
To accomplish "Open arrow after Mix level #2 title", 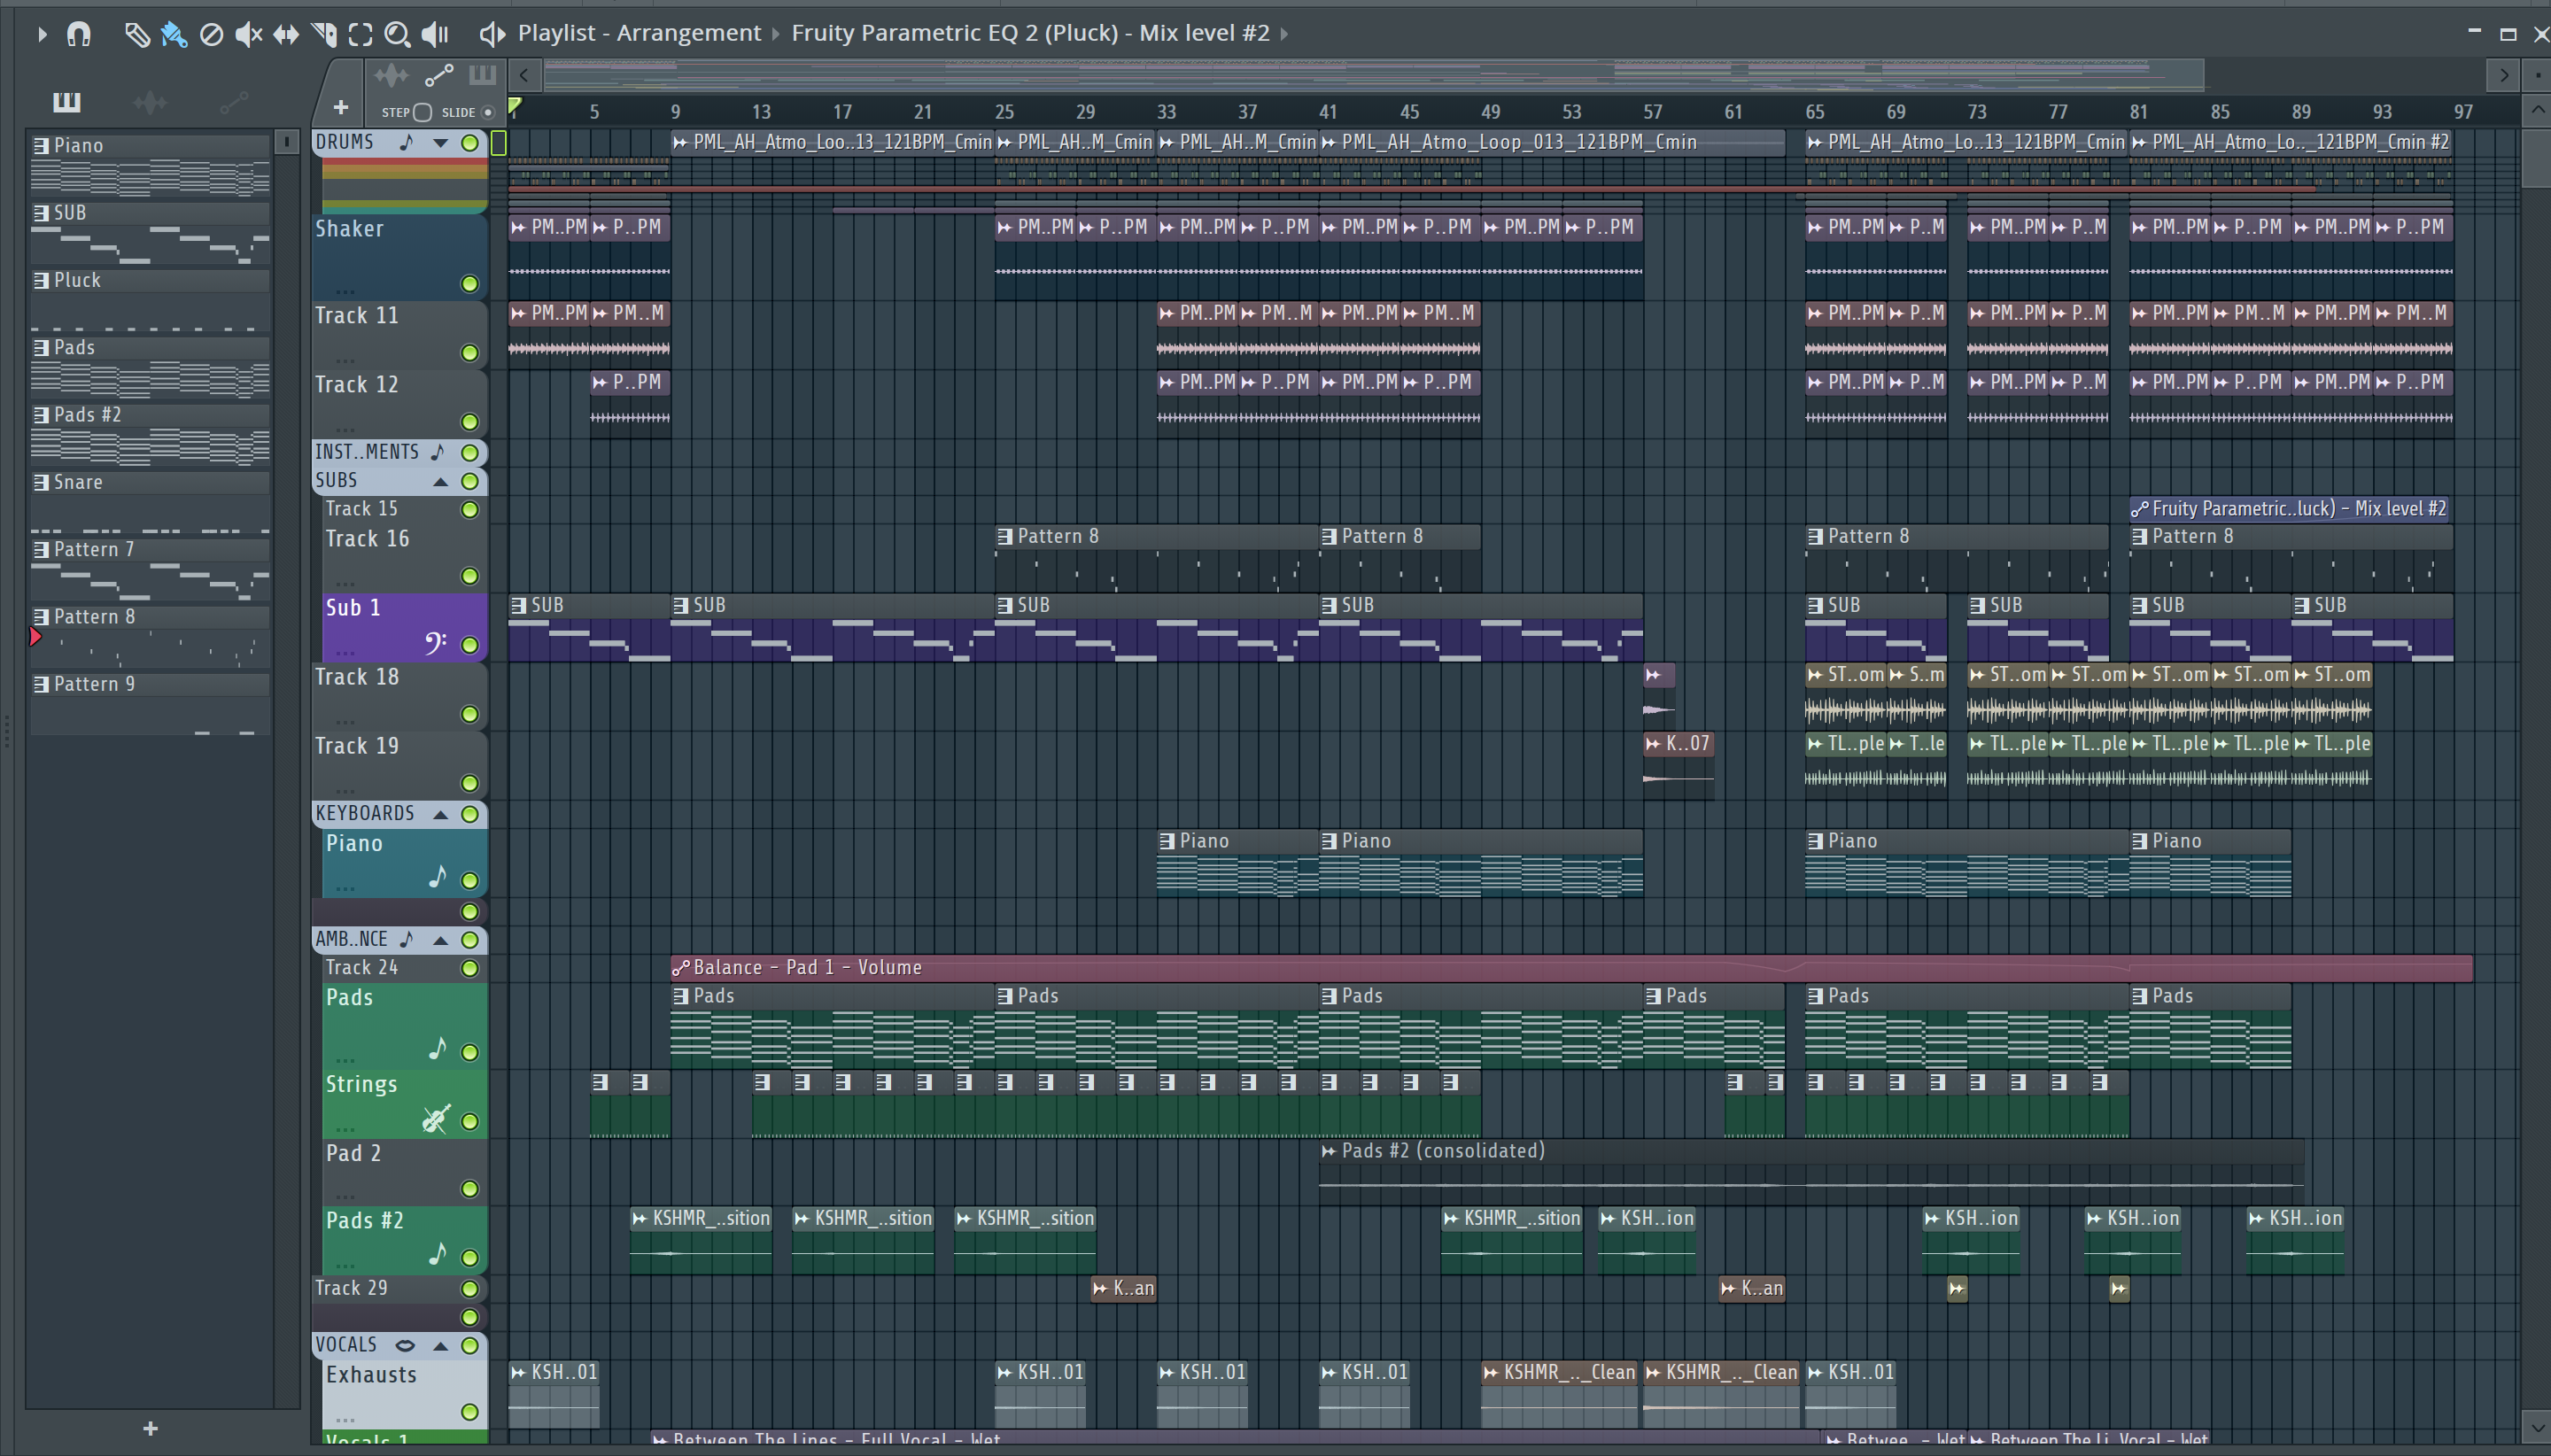I will click(1285, 34).
